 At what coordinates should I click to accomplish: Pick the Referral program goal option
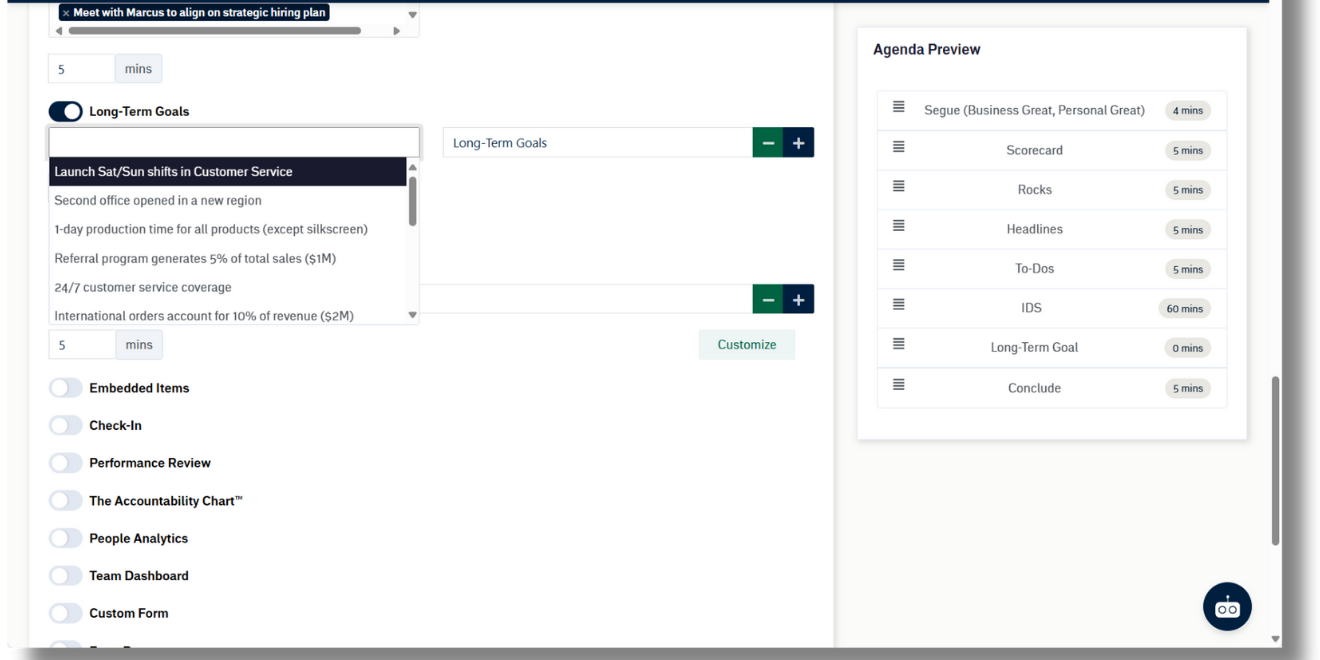pos(195,258)
